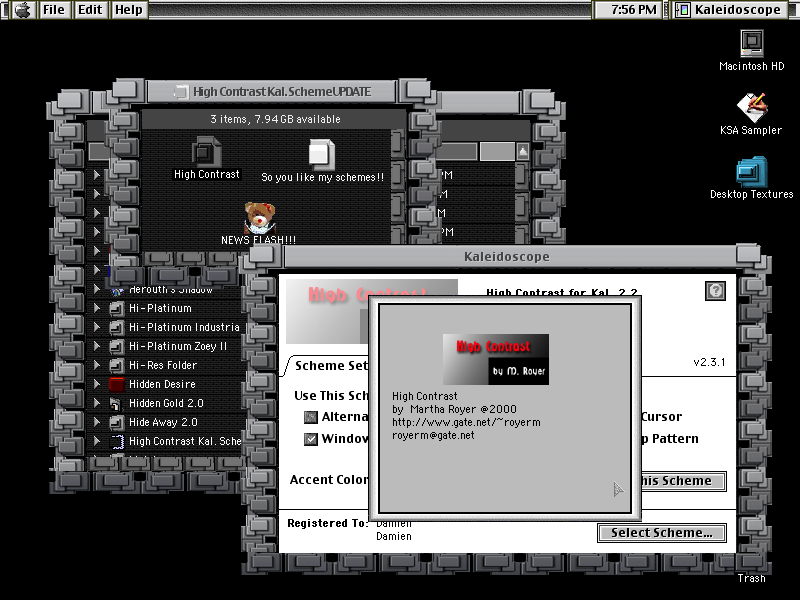
Task: Click the sort-order arrow in the list window
Action: tap(523, 152)
